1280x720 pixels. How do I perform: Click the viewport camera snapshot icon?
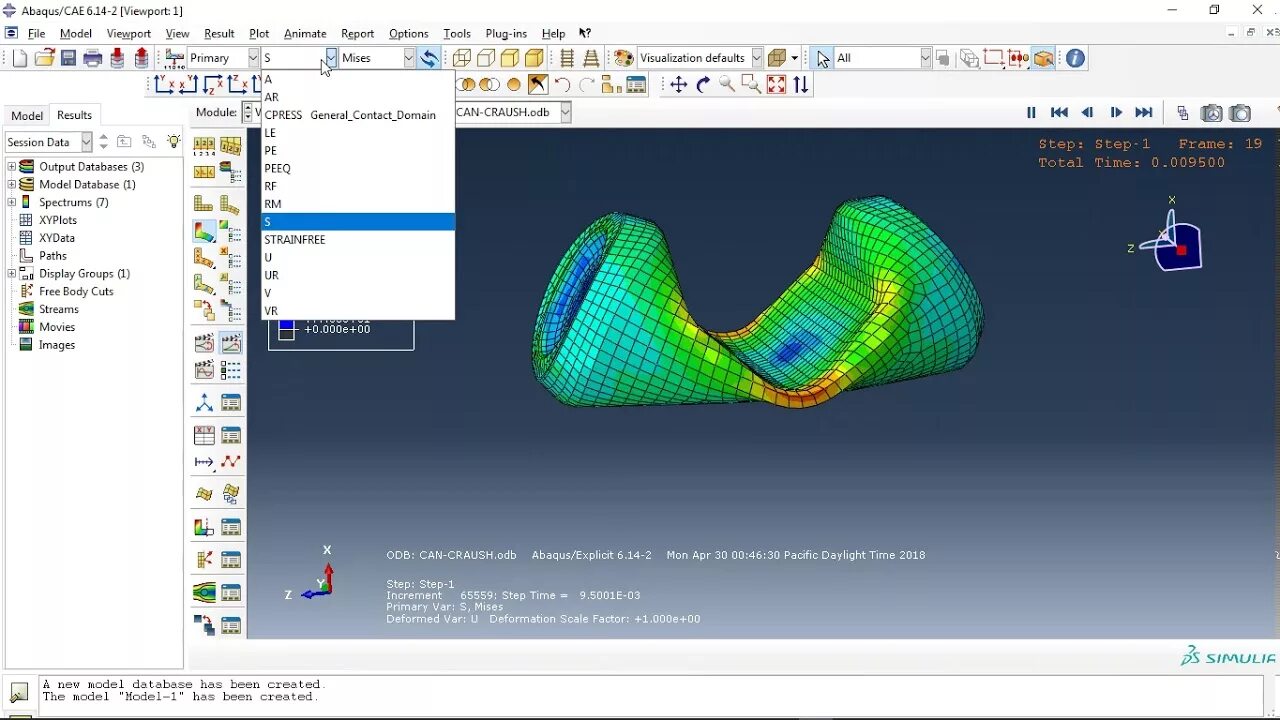(1240, 113)
